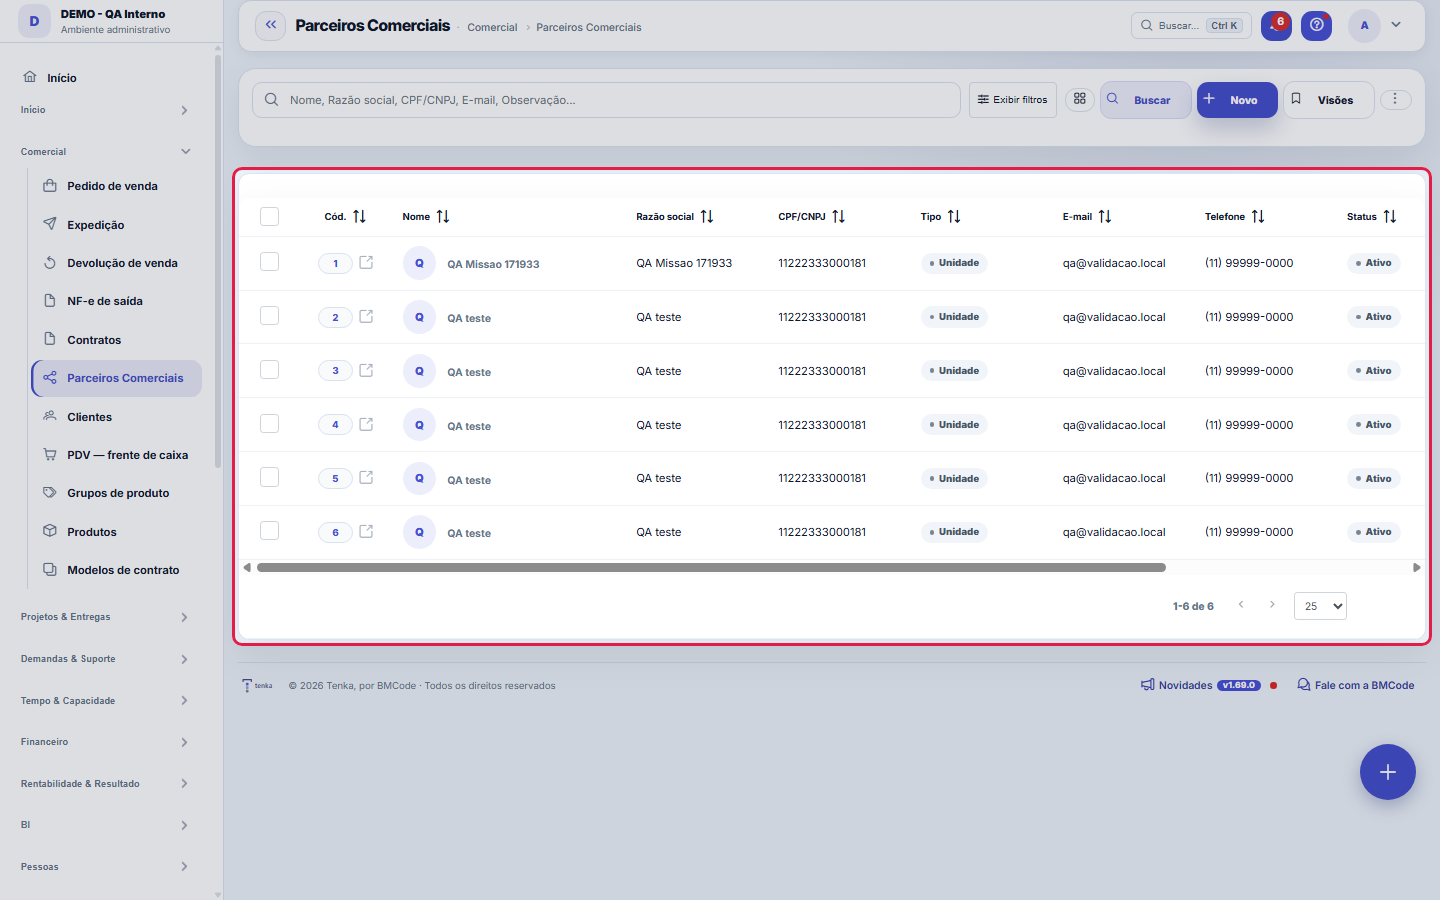1440x900 pixels.
Task: Open the Fale com a BMCode link
Action: point(1356,685)
